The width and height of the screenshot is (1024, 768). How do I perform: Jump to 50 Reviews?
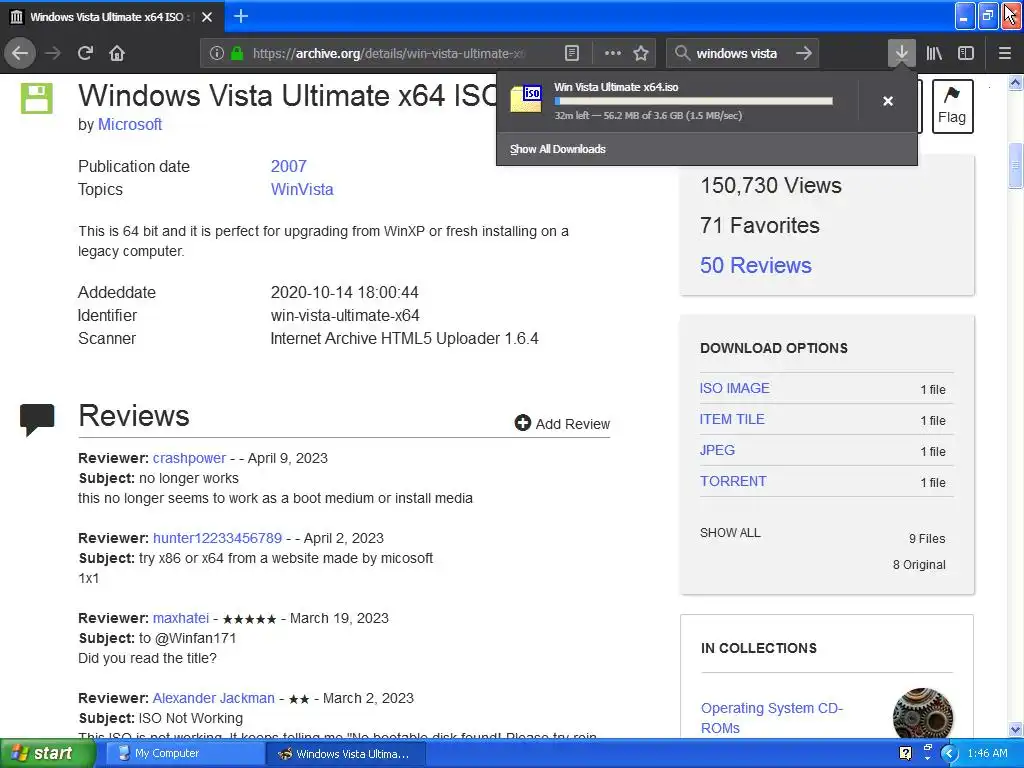756,265
